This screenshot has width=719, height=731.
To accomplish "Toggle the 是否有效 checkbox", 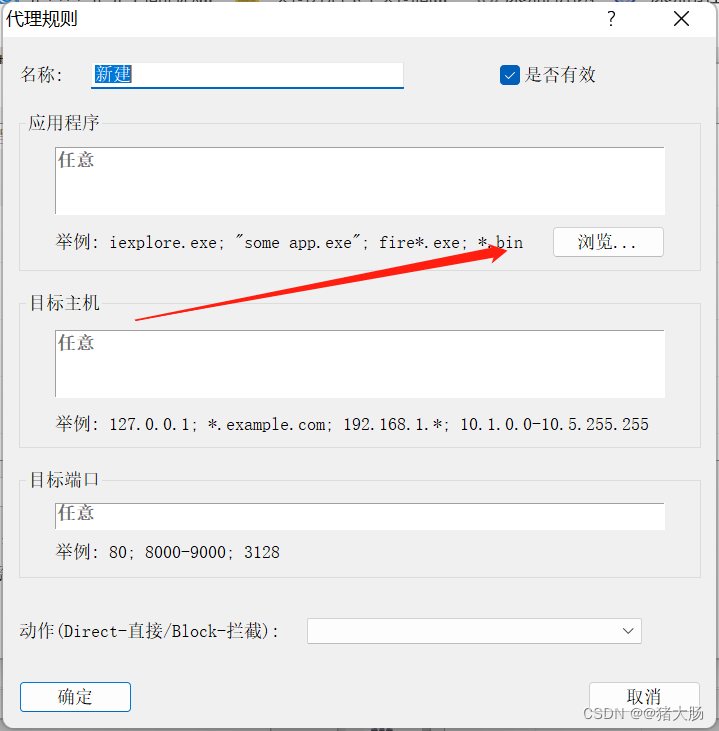I will tap(510, 75).
